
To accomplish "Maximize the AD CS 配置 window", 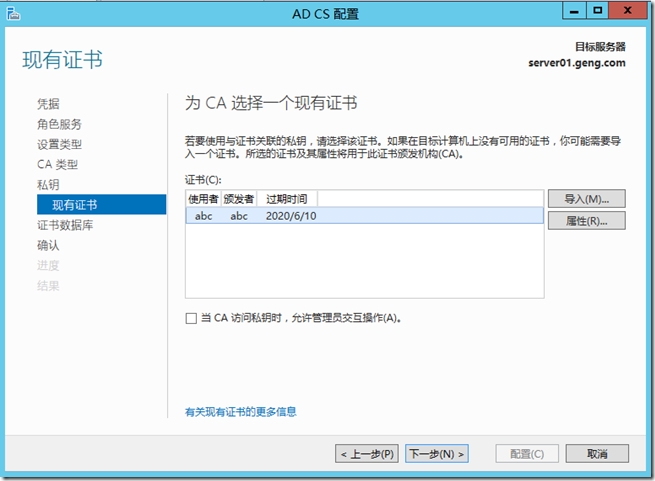I will click(x=598, y=10).
